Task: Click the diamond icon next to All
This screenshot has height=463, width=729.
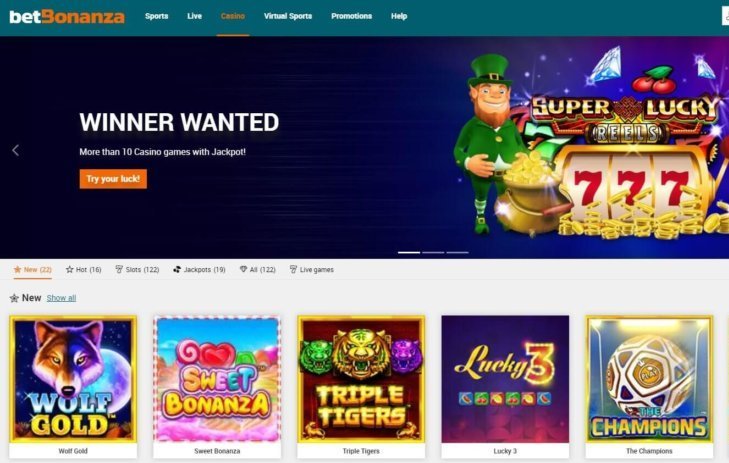Action: 243,269
